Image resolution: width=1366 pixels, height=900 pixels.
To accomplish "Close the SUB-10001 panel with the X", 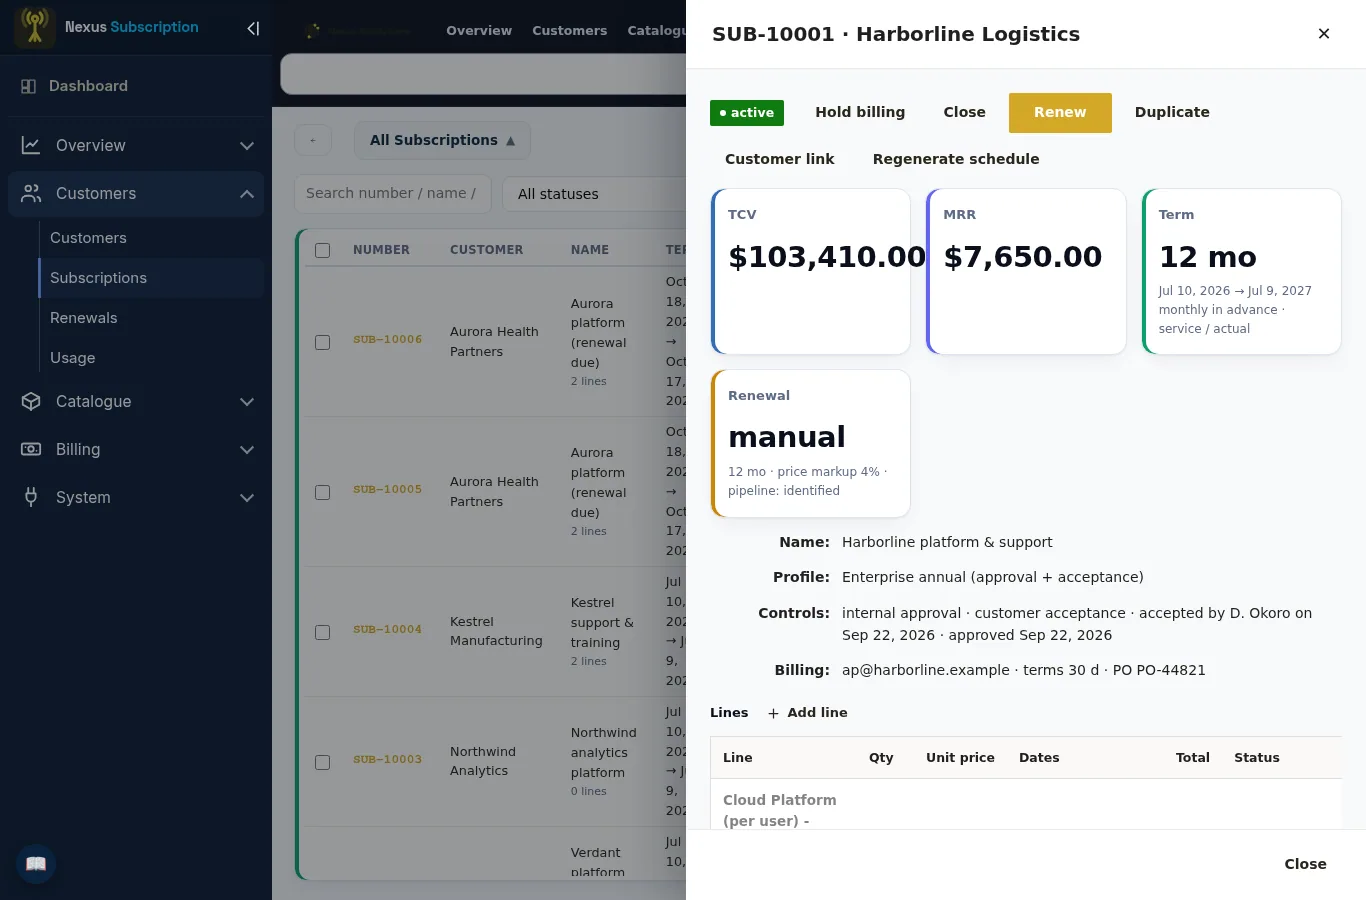I will pyautogui.click(x=1324, y=34).
